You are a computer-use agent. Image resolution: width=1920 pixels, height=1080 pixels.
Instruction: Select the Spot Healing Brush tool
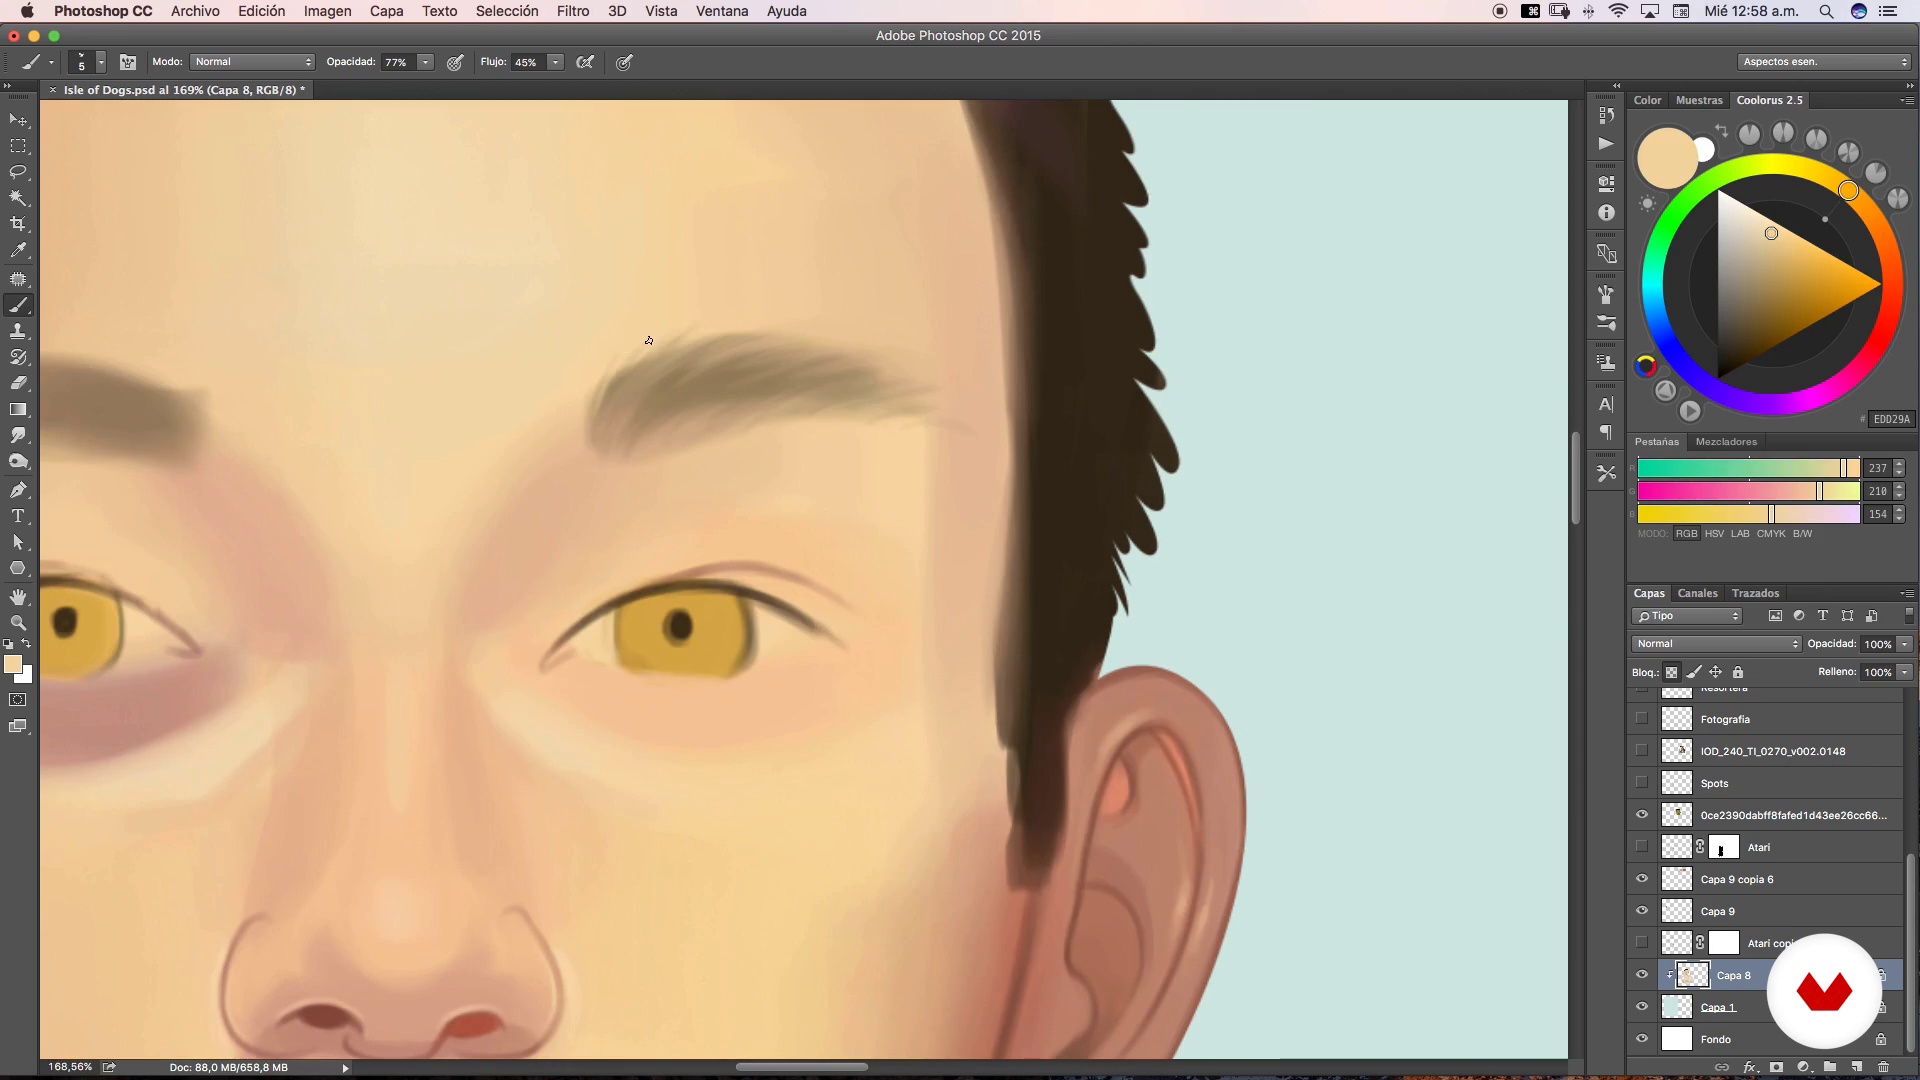tap(18, 279)
